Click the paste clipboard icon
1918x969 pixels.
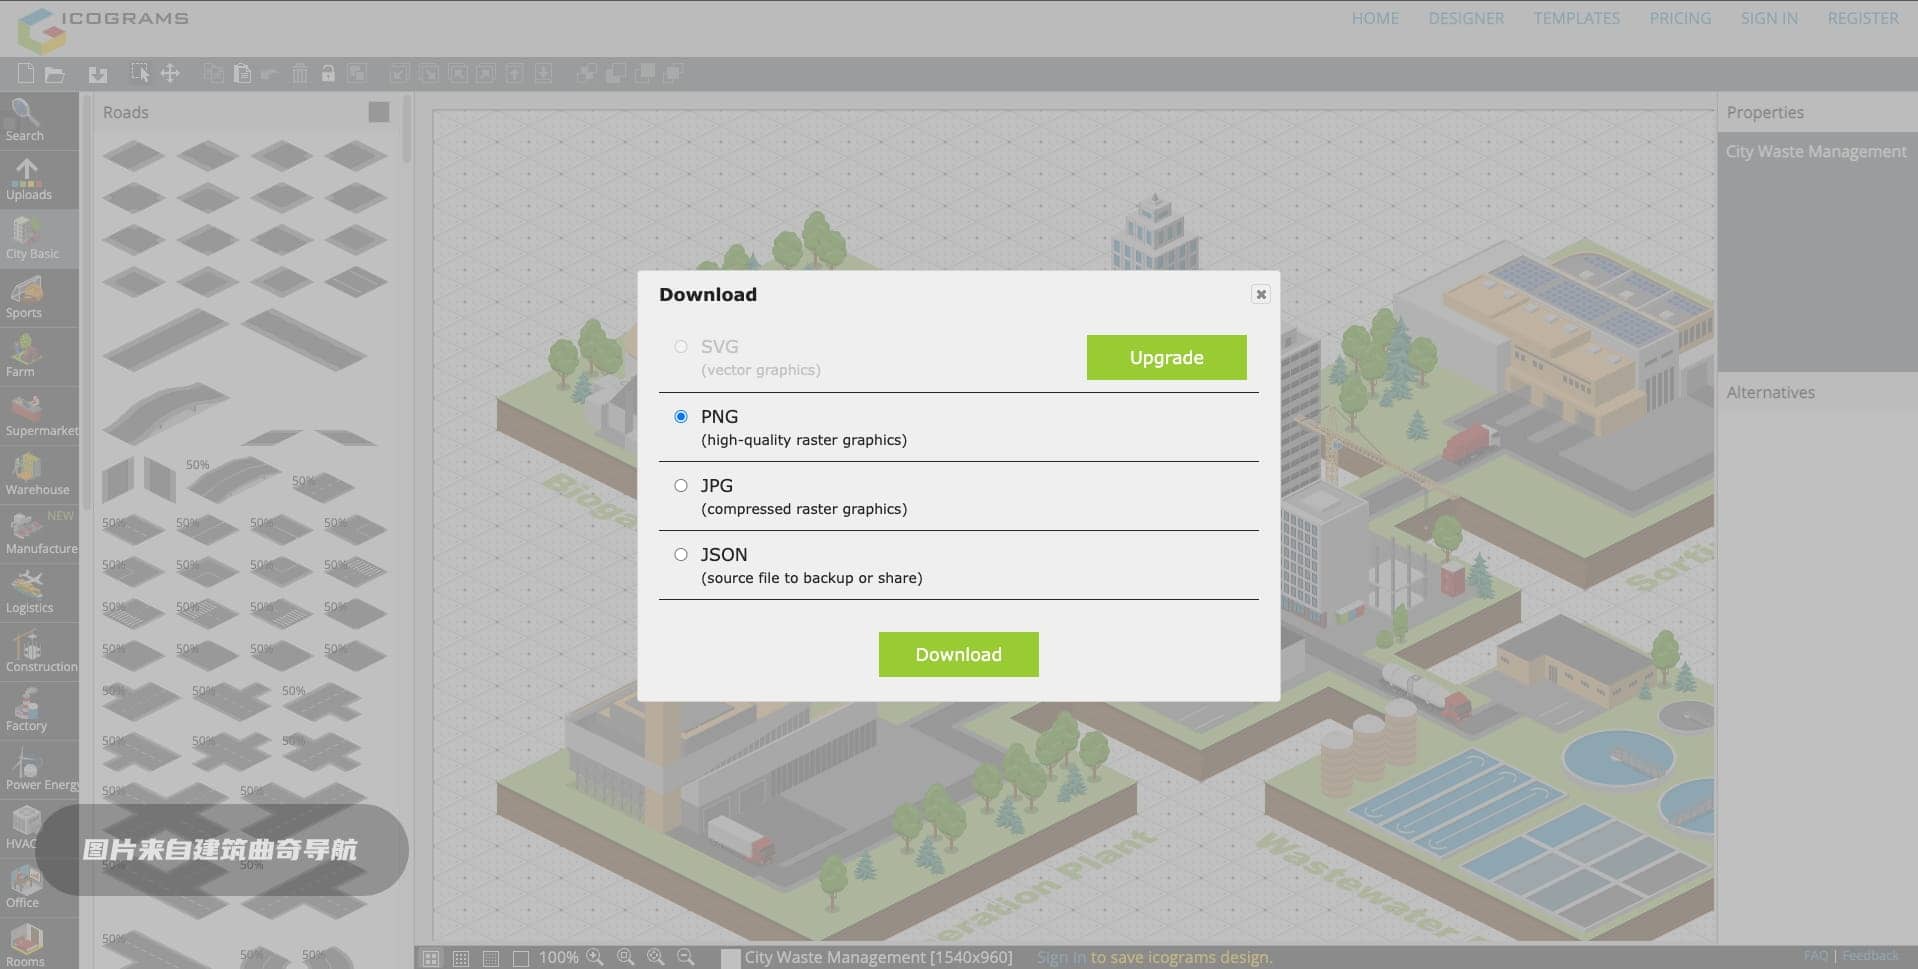coord(242,73)
